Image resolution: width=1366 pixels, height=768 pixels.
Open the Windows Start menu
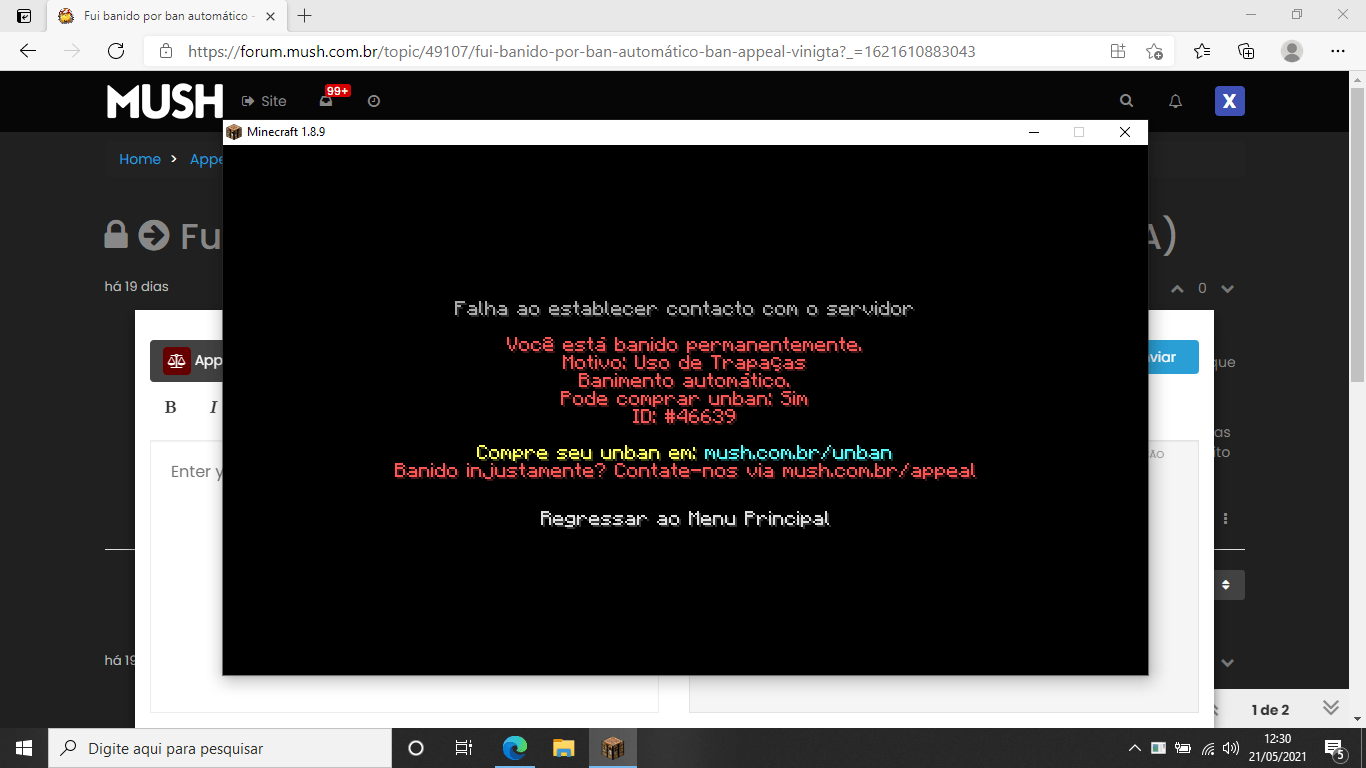point(24,748)
